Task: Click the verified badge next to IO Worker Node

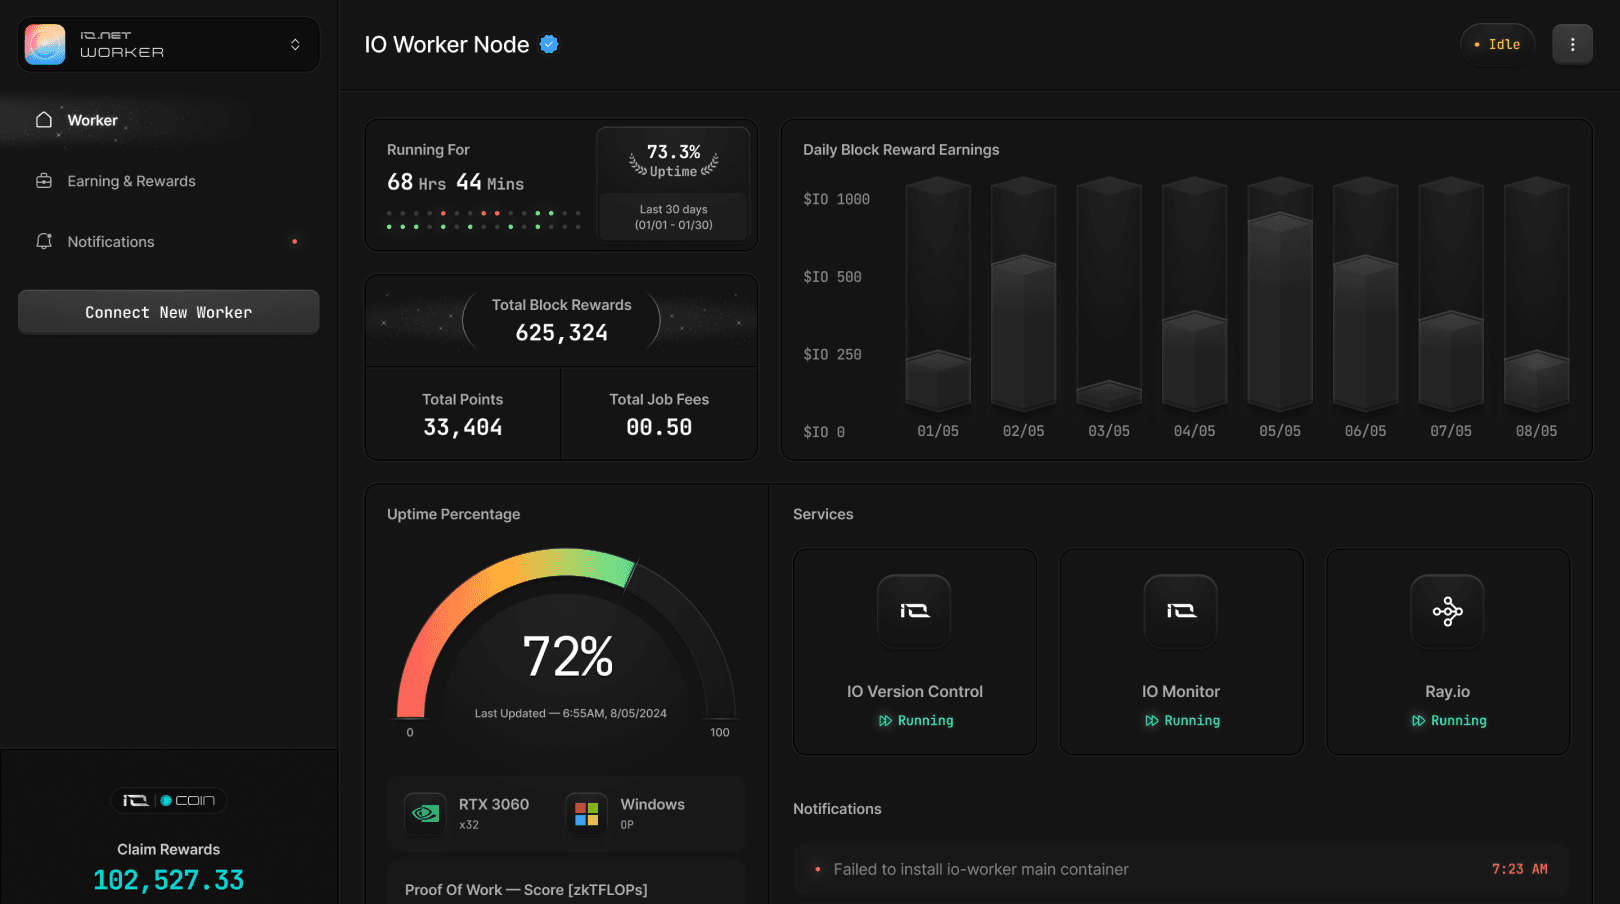Action: point(549,44)
